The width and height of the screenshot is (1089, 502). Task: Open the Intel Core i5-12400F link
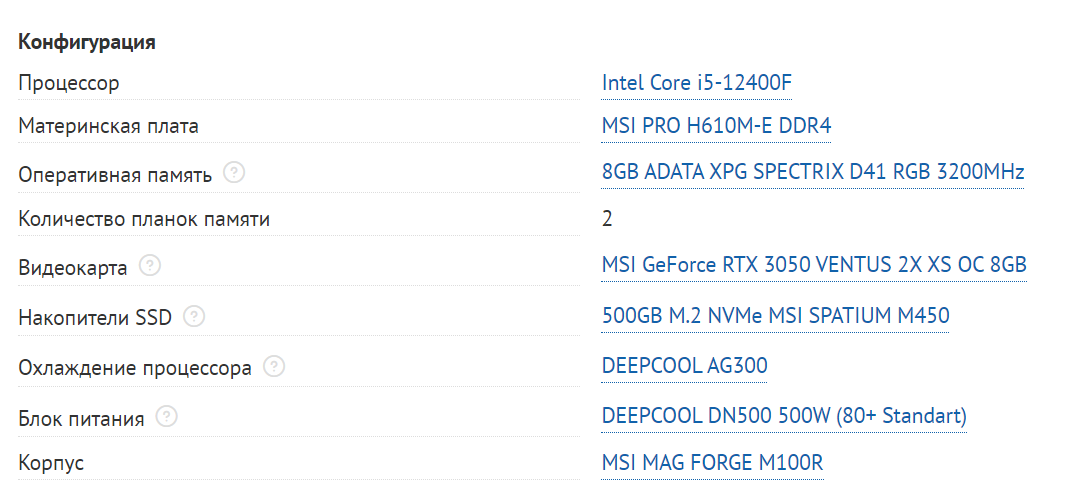pyautogui.click(x=697, y=83)
